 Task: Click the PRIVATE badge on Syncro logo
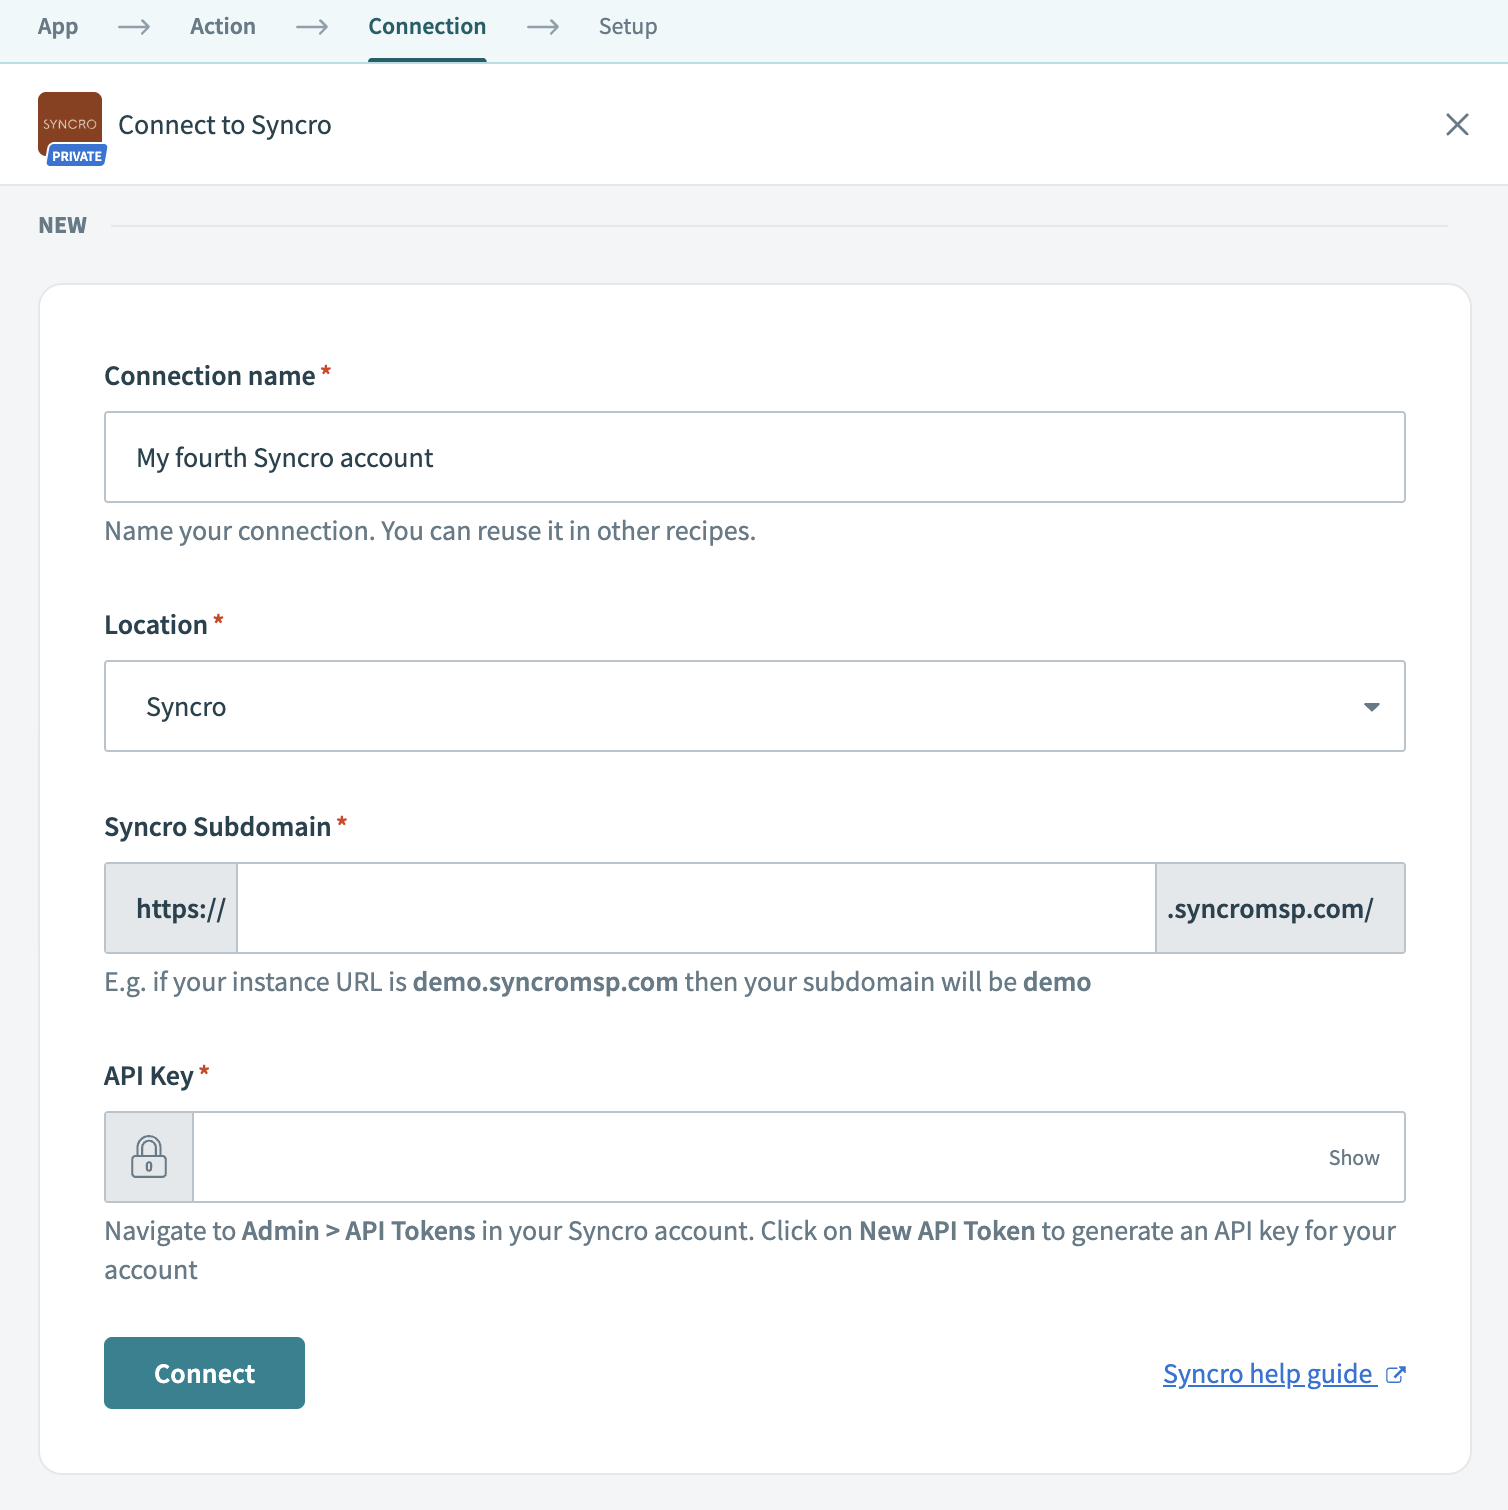pos(77,156)
